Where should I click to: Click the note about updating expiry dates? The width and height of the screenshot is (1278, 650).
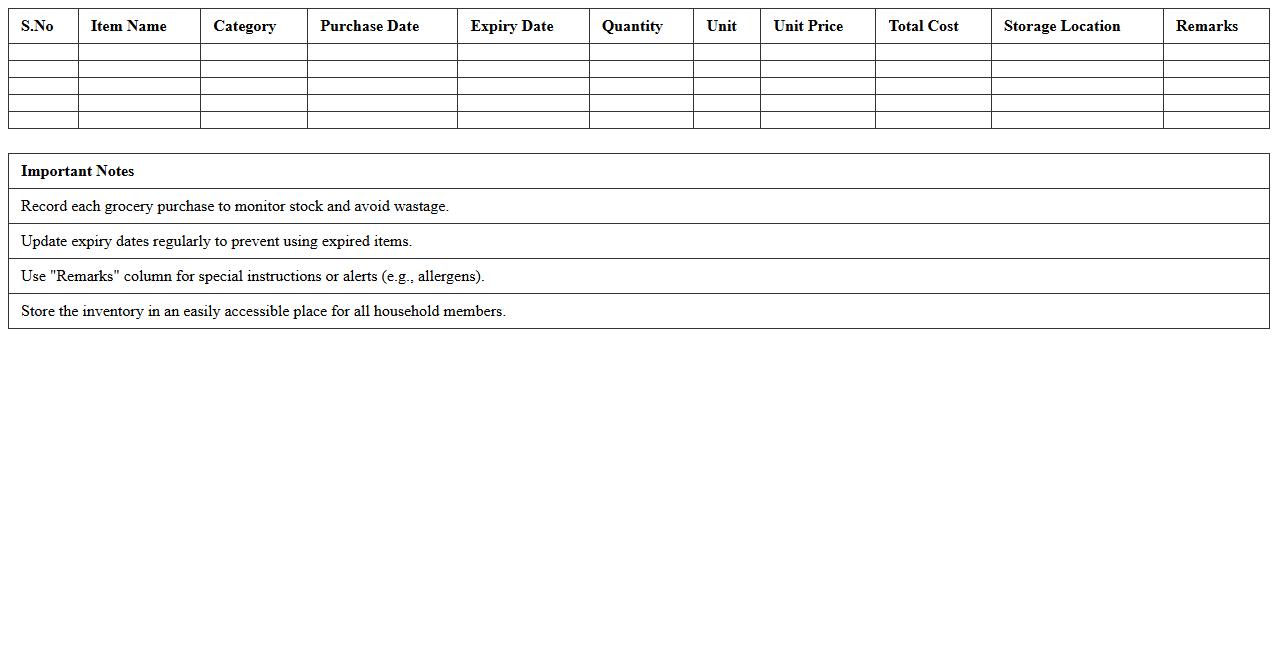[216, 241]
